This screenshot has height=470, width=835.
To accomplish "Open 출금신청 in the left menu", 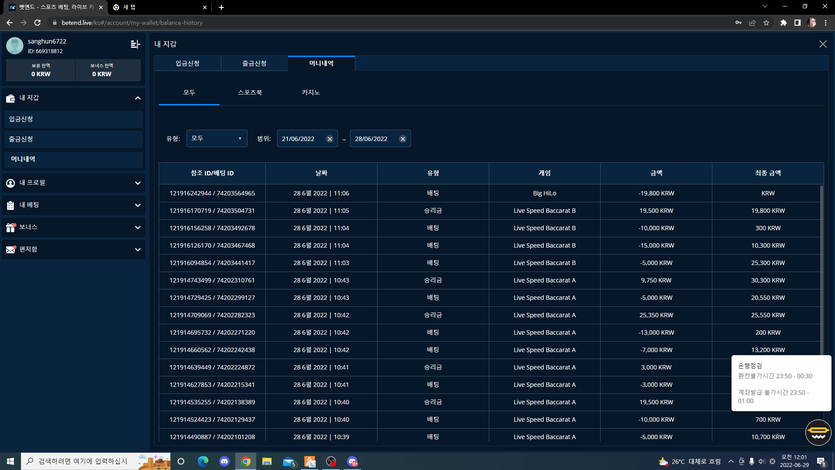I will click(x=73, y=139).
